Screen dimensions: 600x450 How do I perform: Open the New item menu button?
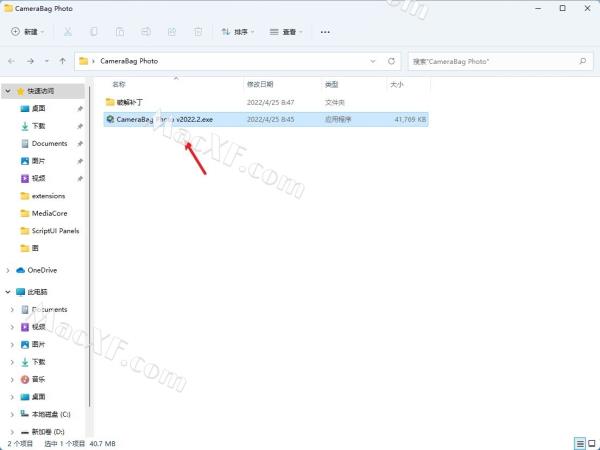pyautogui.click(x=27, y=32)
